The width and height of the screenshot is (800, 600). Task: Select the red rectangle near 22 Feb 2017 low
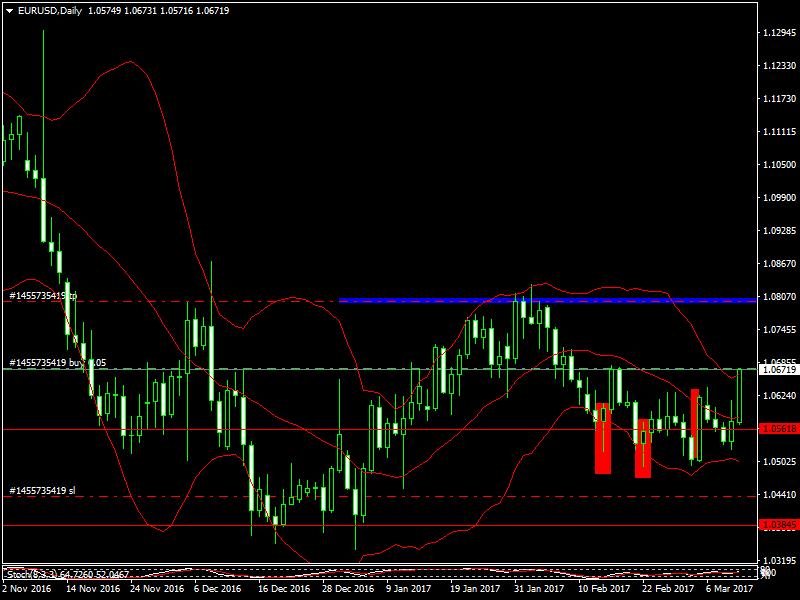[643, 448]
